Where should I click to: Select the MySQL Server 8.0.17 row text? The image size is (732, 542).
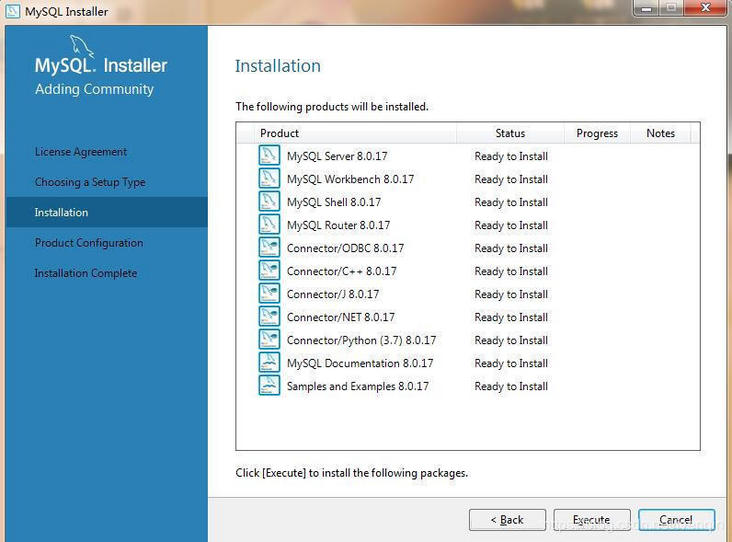tap(337, 156)
